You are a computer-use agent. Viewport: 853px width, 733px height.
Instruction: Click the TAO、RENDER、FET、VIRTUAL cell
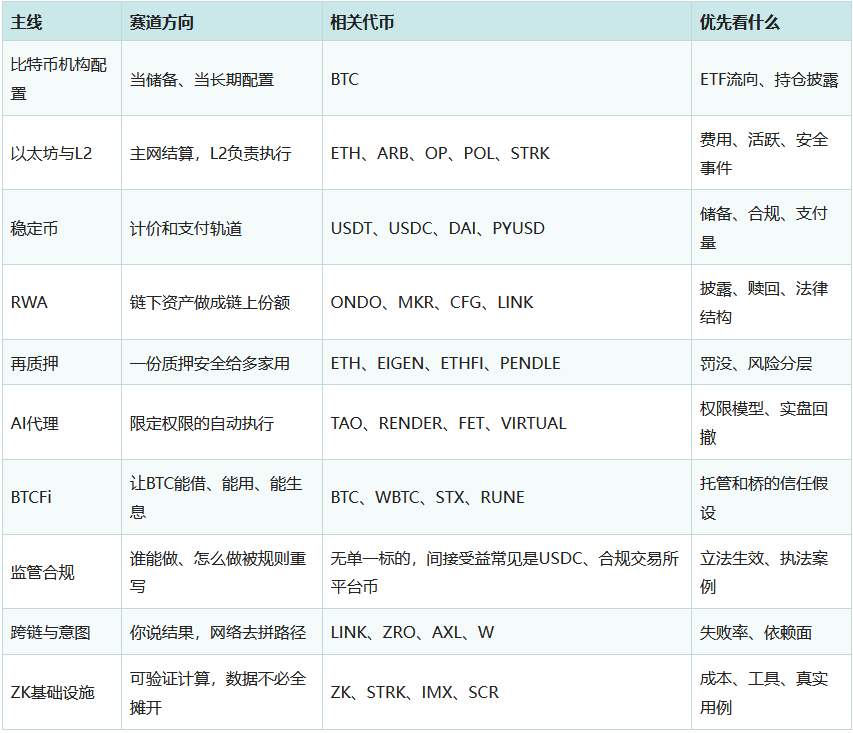(507, 422)
